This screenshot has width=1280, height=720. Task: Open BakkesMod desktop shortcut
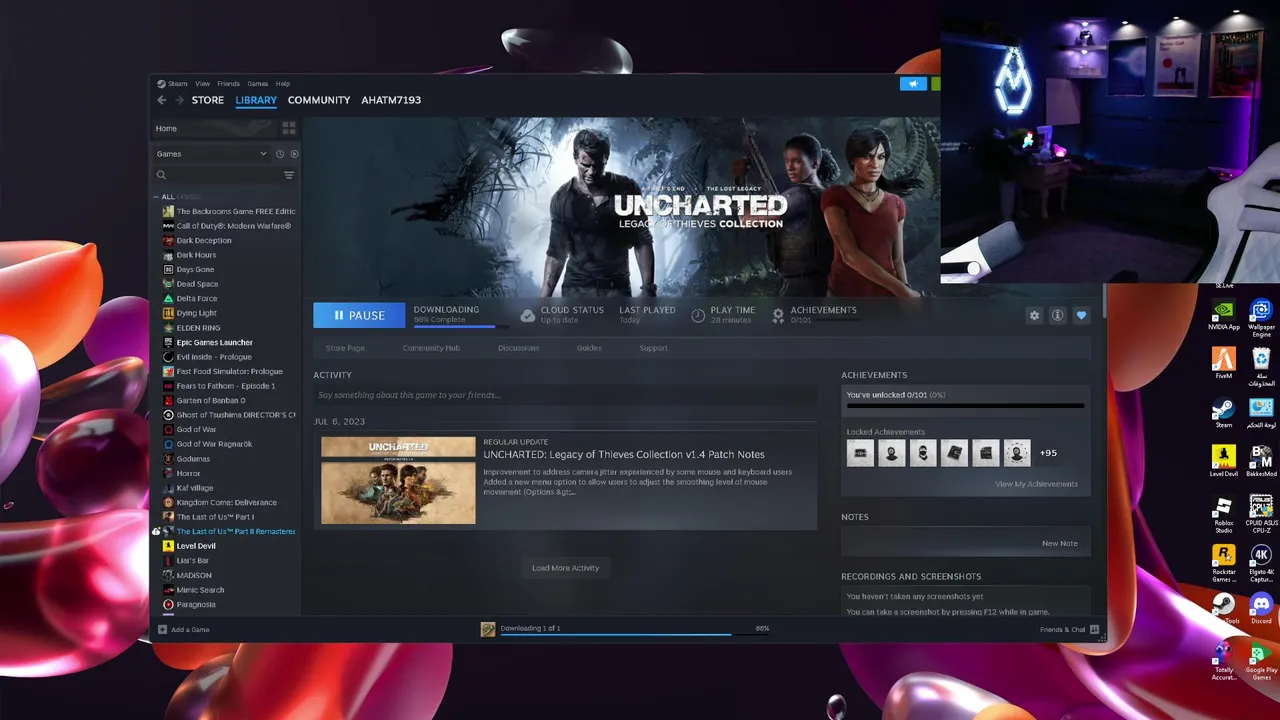[1261, 460]
